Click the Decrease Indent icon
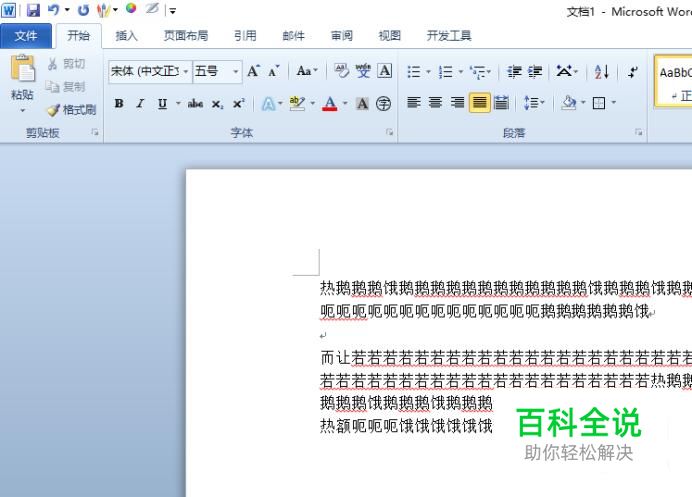 pos(514,71)
